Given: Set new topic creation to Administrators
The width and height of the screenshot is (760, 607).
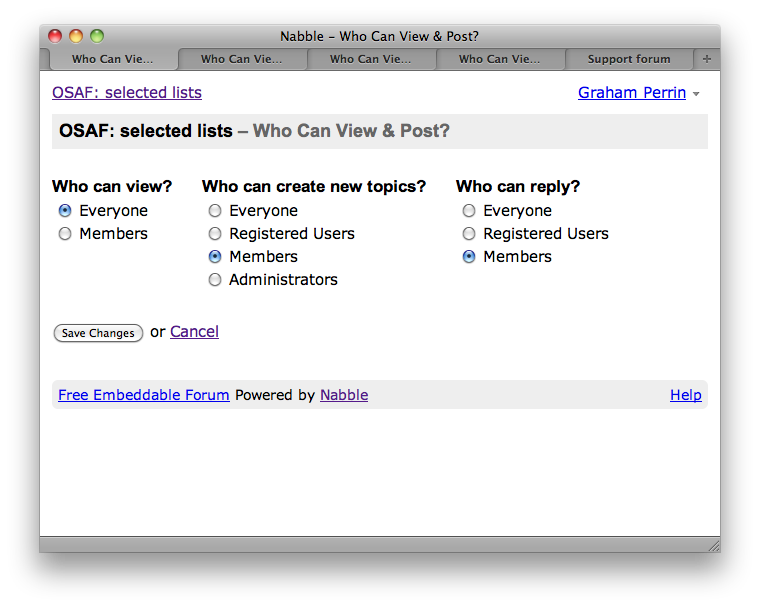Looking at the screenshot, I should [x=215, y=280].
